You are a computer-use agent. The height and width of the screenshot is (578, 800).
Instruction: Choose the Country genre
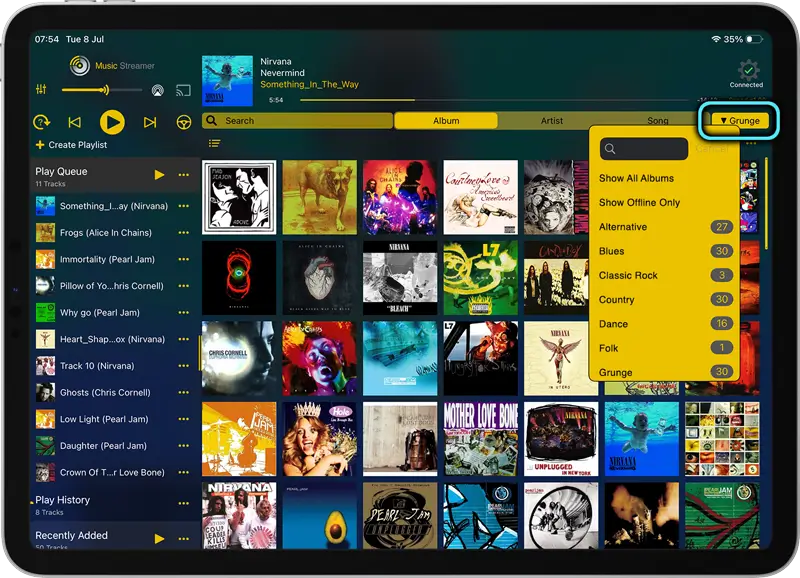point(664,299)
